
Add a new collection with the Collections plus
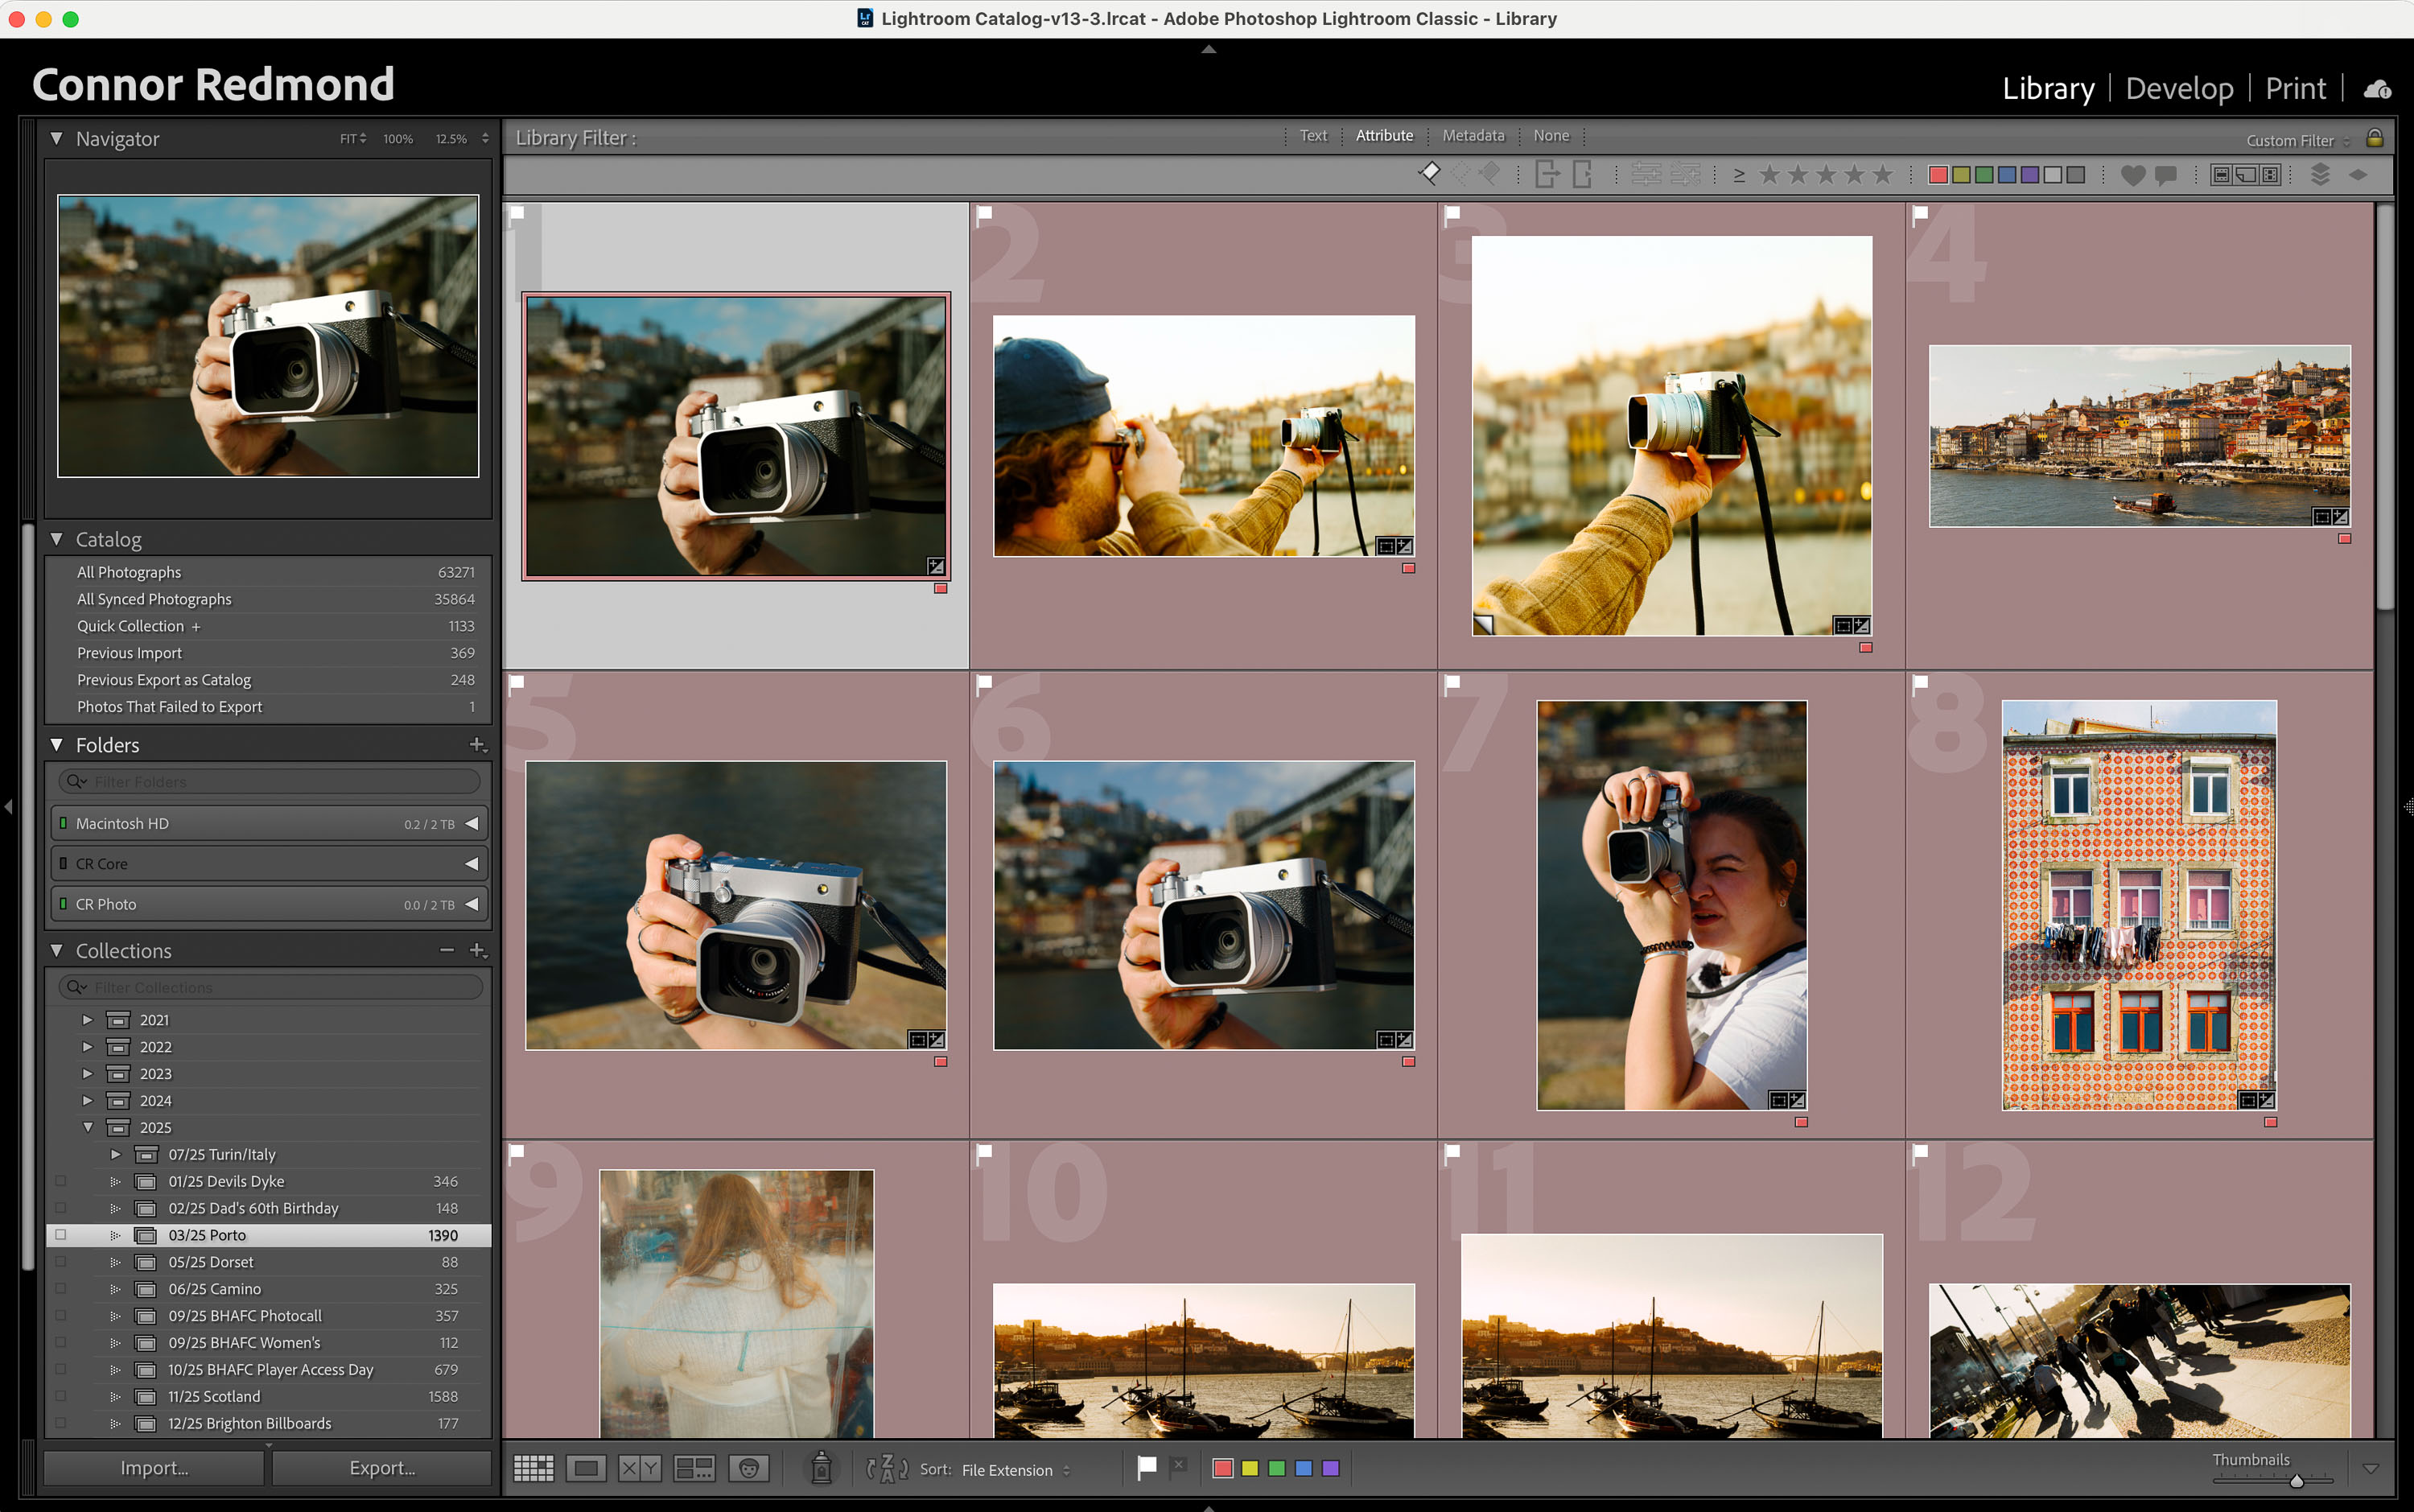pyautogui.click(x=477, y=950)
